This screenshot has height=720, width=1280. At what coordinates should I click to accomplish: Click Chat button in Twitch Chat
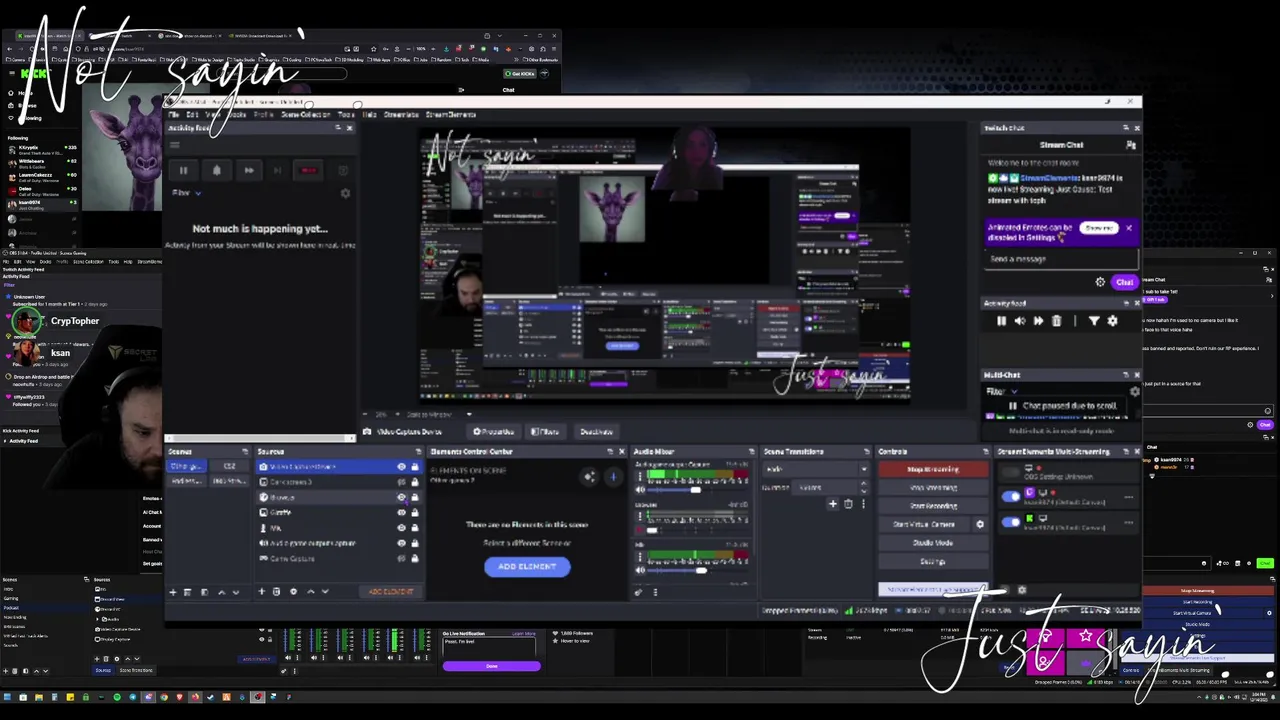[x=1124, y=282]
